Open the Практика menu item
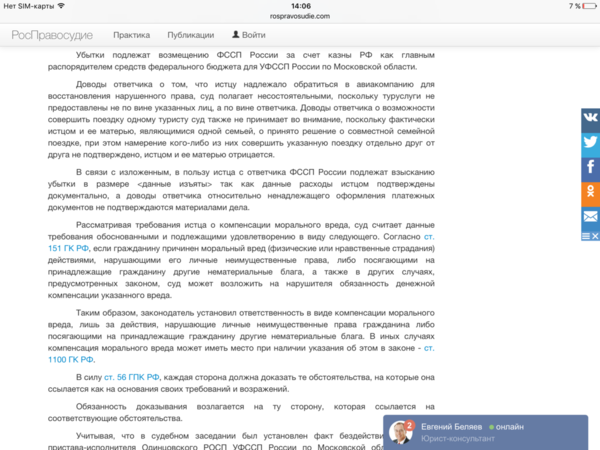The height and width of the screenshot is (450, 600). (131, 35)
